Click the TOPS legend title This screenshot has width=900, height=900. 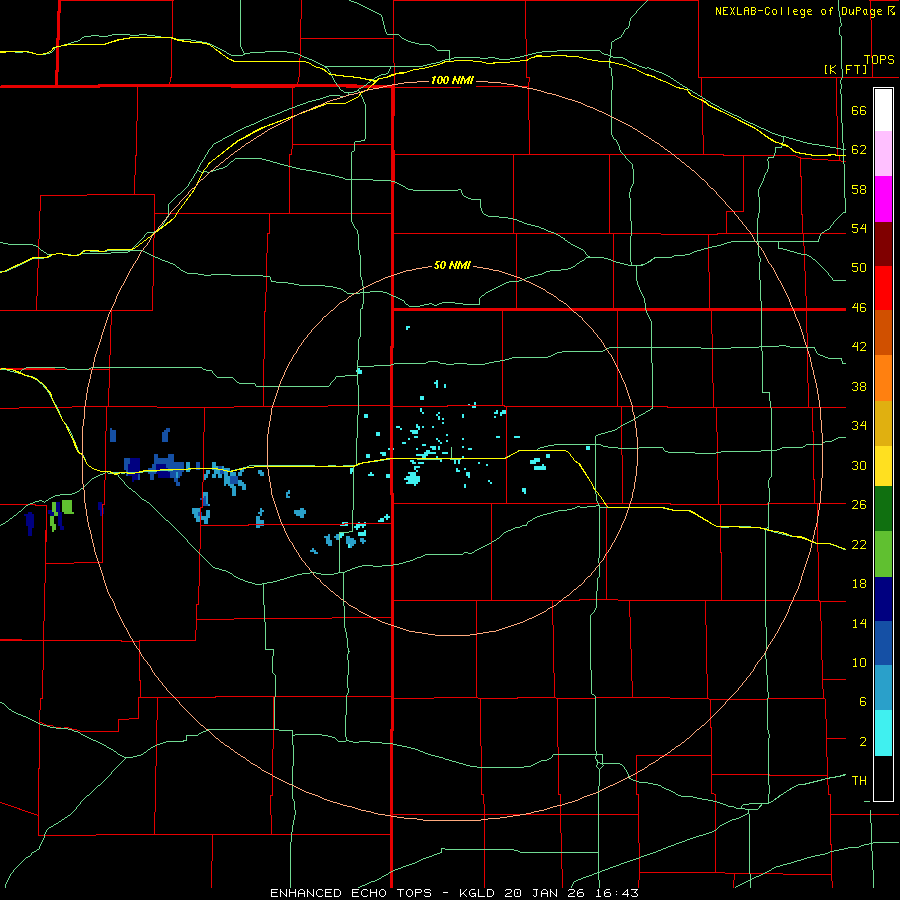pyautogui.click(x=879, y=60)
